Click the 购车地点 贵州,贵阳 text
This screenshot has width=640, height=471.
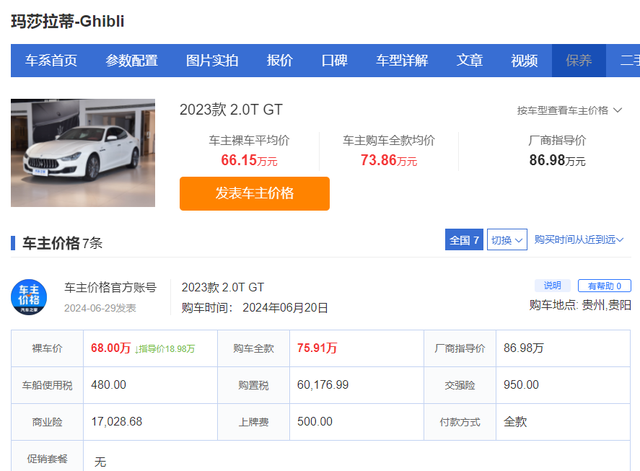coord(580,305)
